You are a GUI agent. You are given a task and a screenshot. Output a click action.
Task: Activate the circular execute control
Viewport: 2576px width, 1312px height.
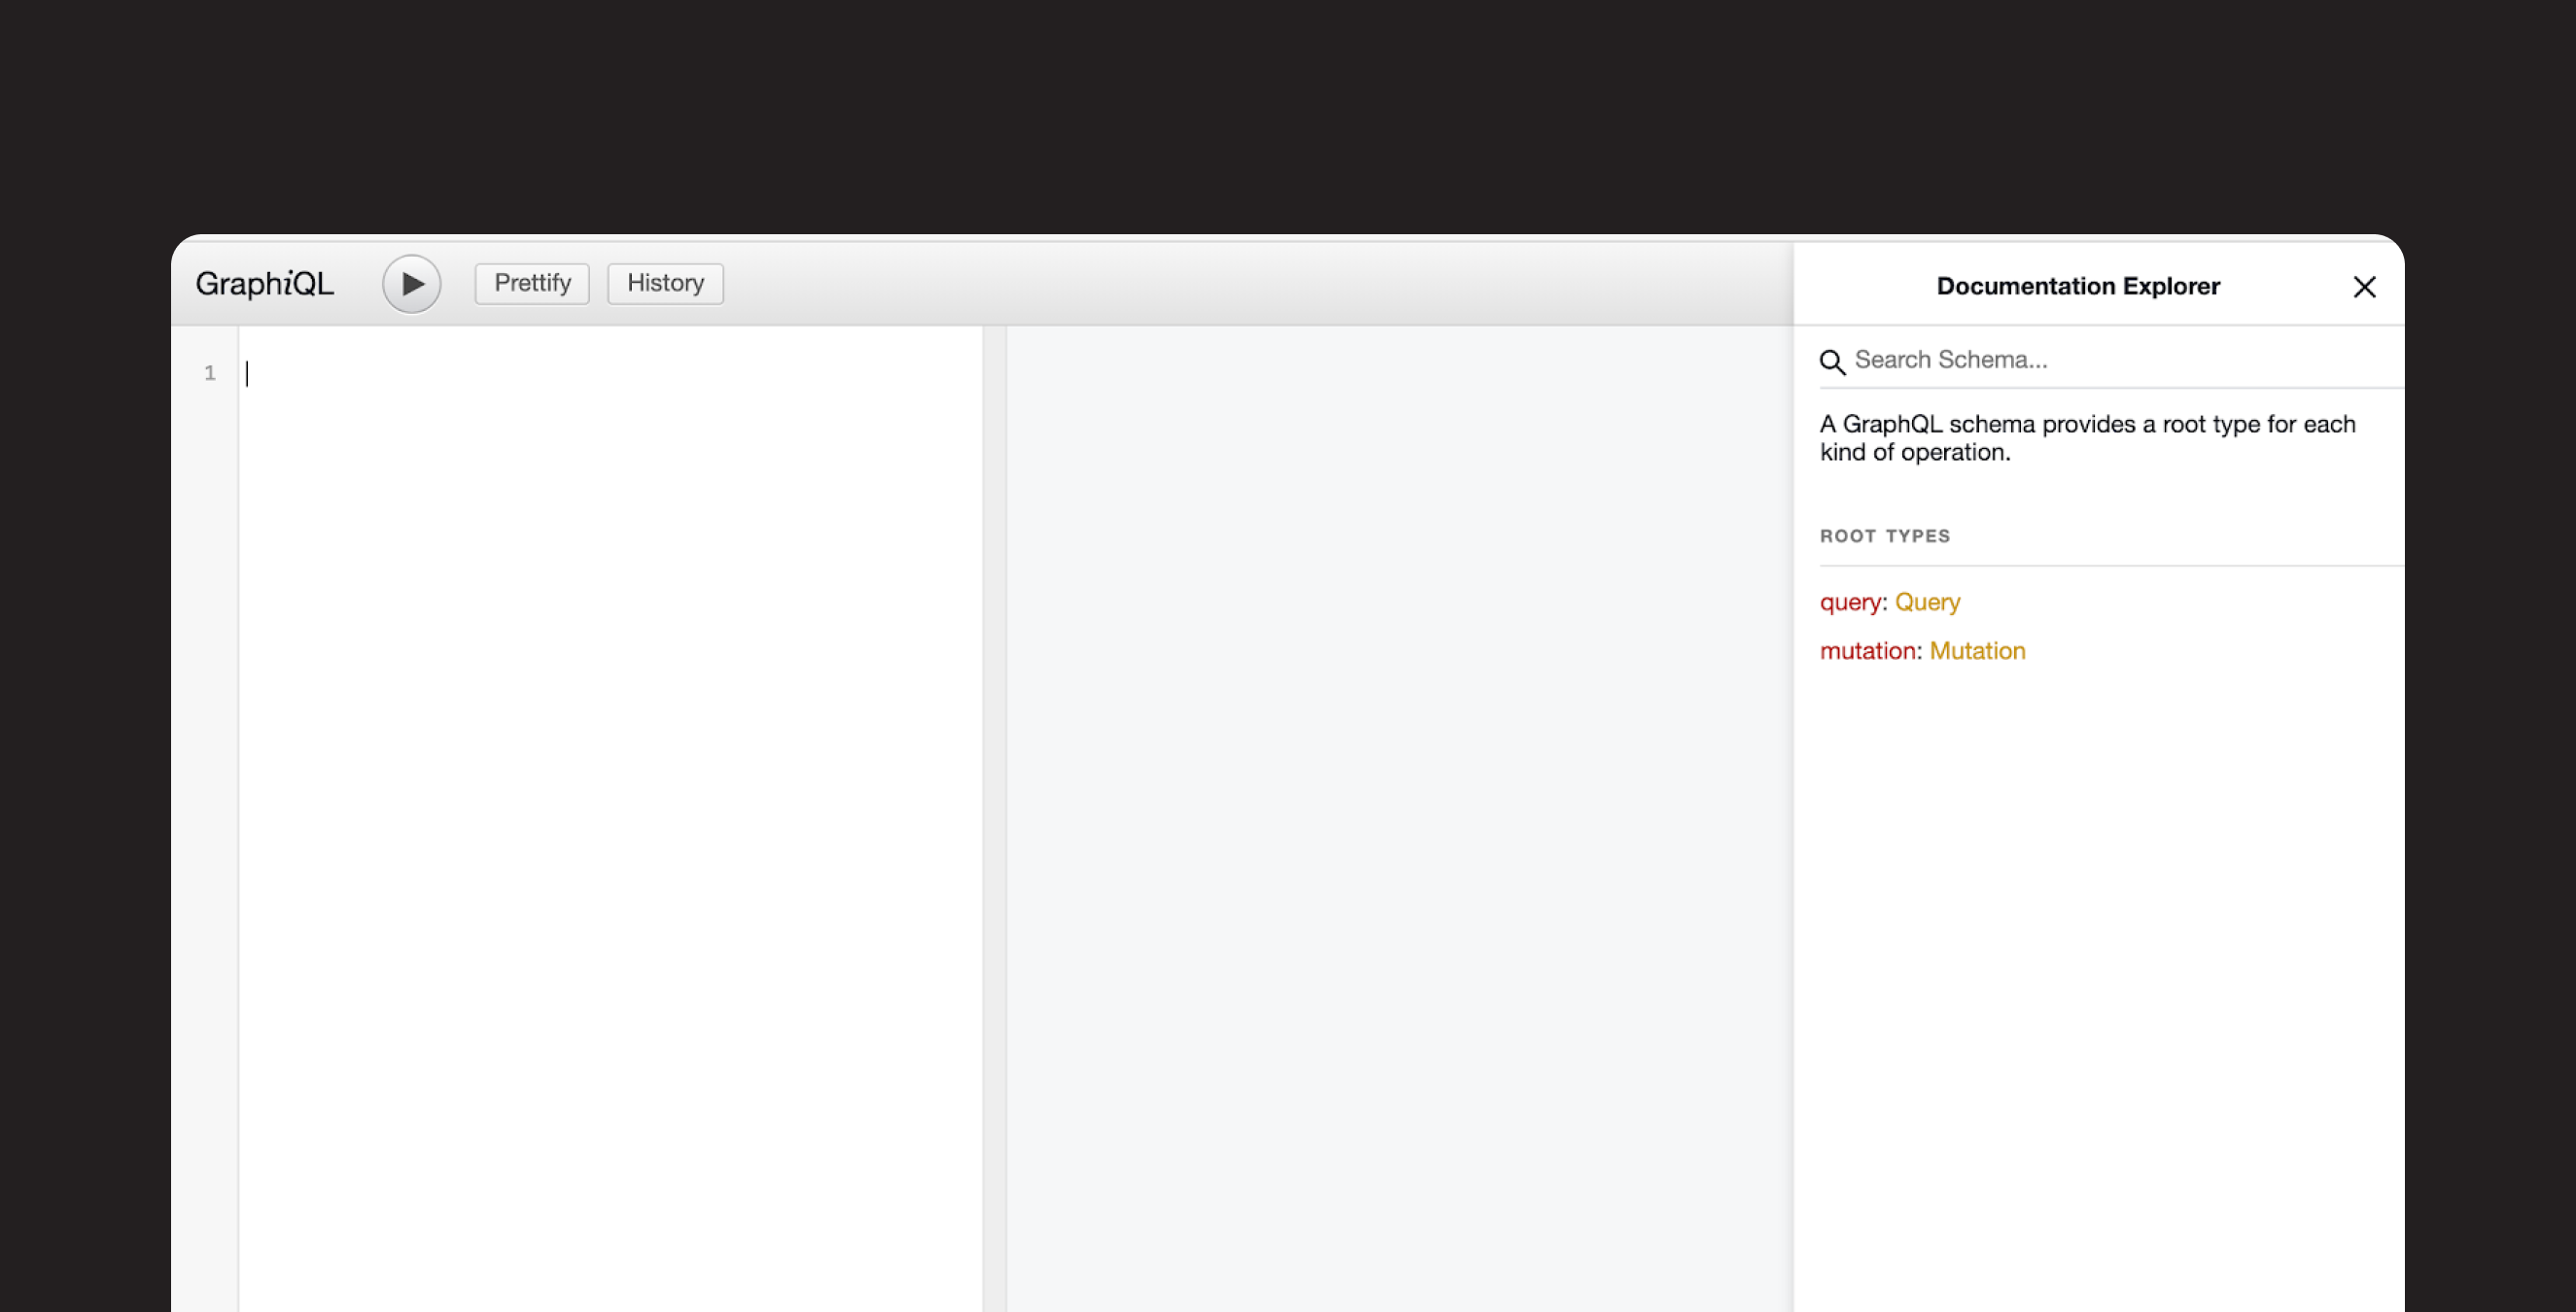411,283
